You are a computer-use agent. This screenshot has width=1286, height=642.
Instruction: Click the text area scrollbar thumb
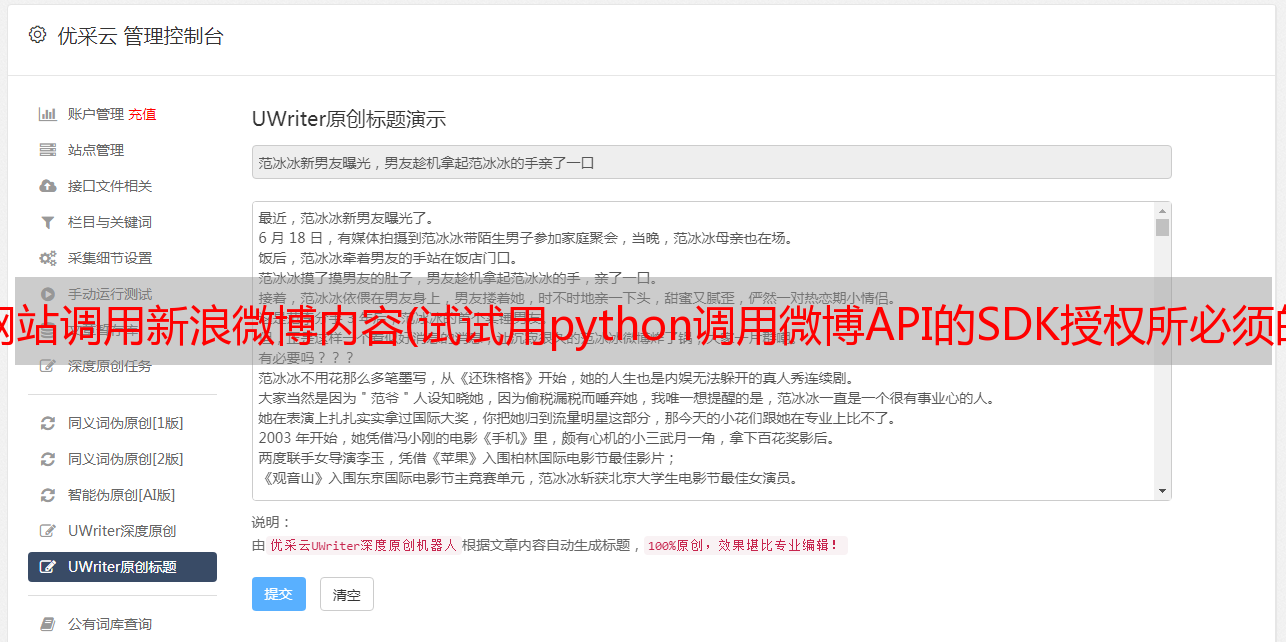click(1162, 228)
